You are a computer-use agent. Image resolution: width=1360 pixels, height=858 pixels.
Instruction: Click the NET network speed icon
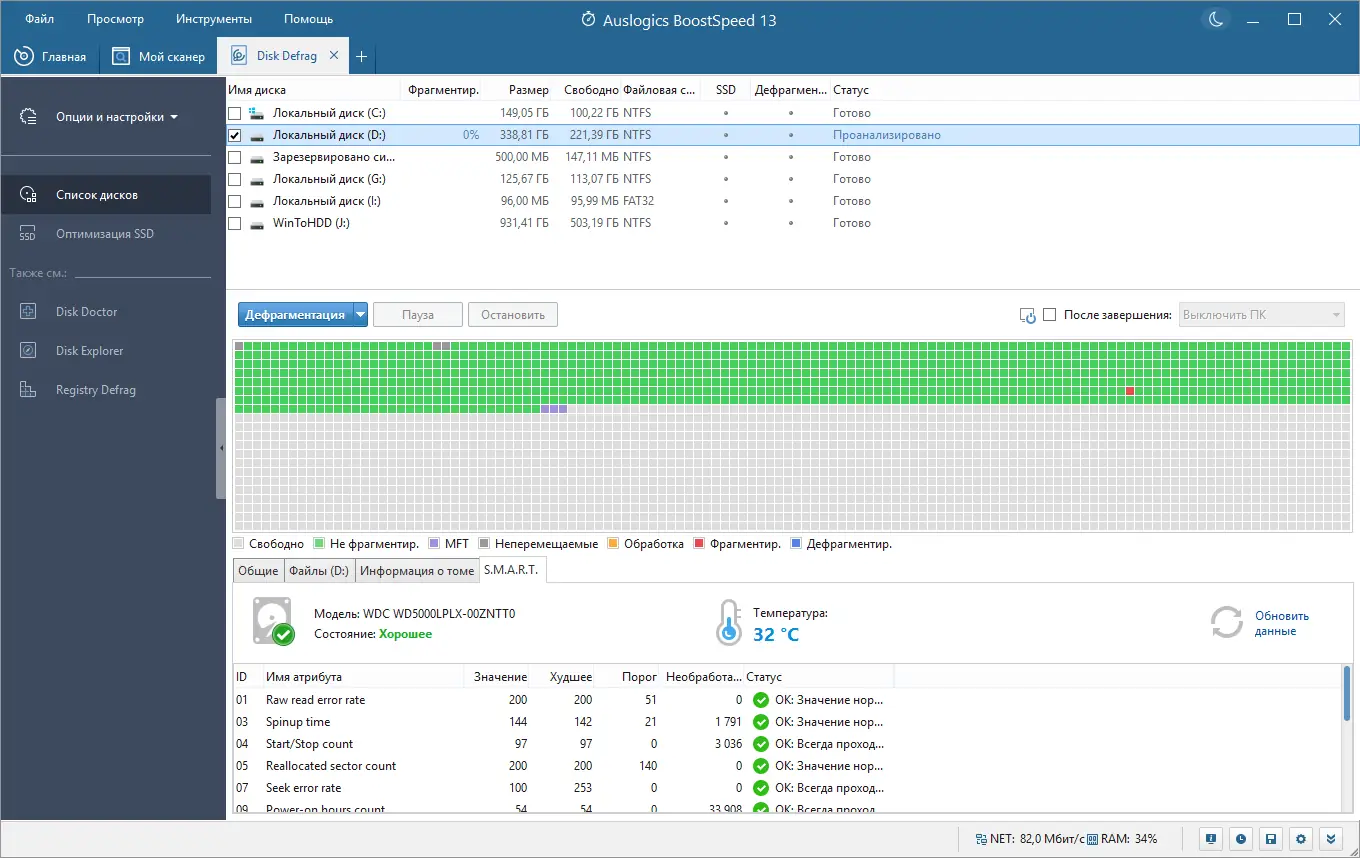980,839
